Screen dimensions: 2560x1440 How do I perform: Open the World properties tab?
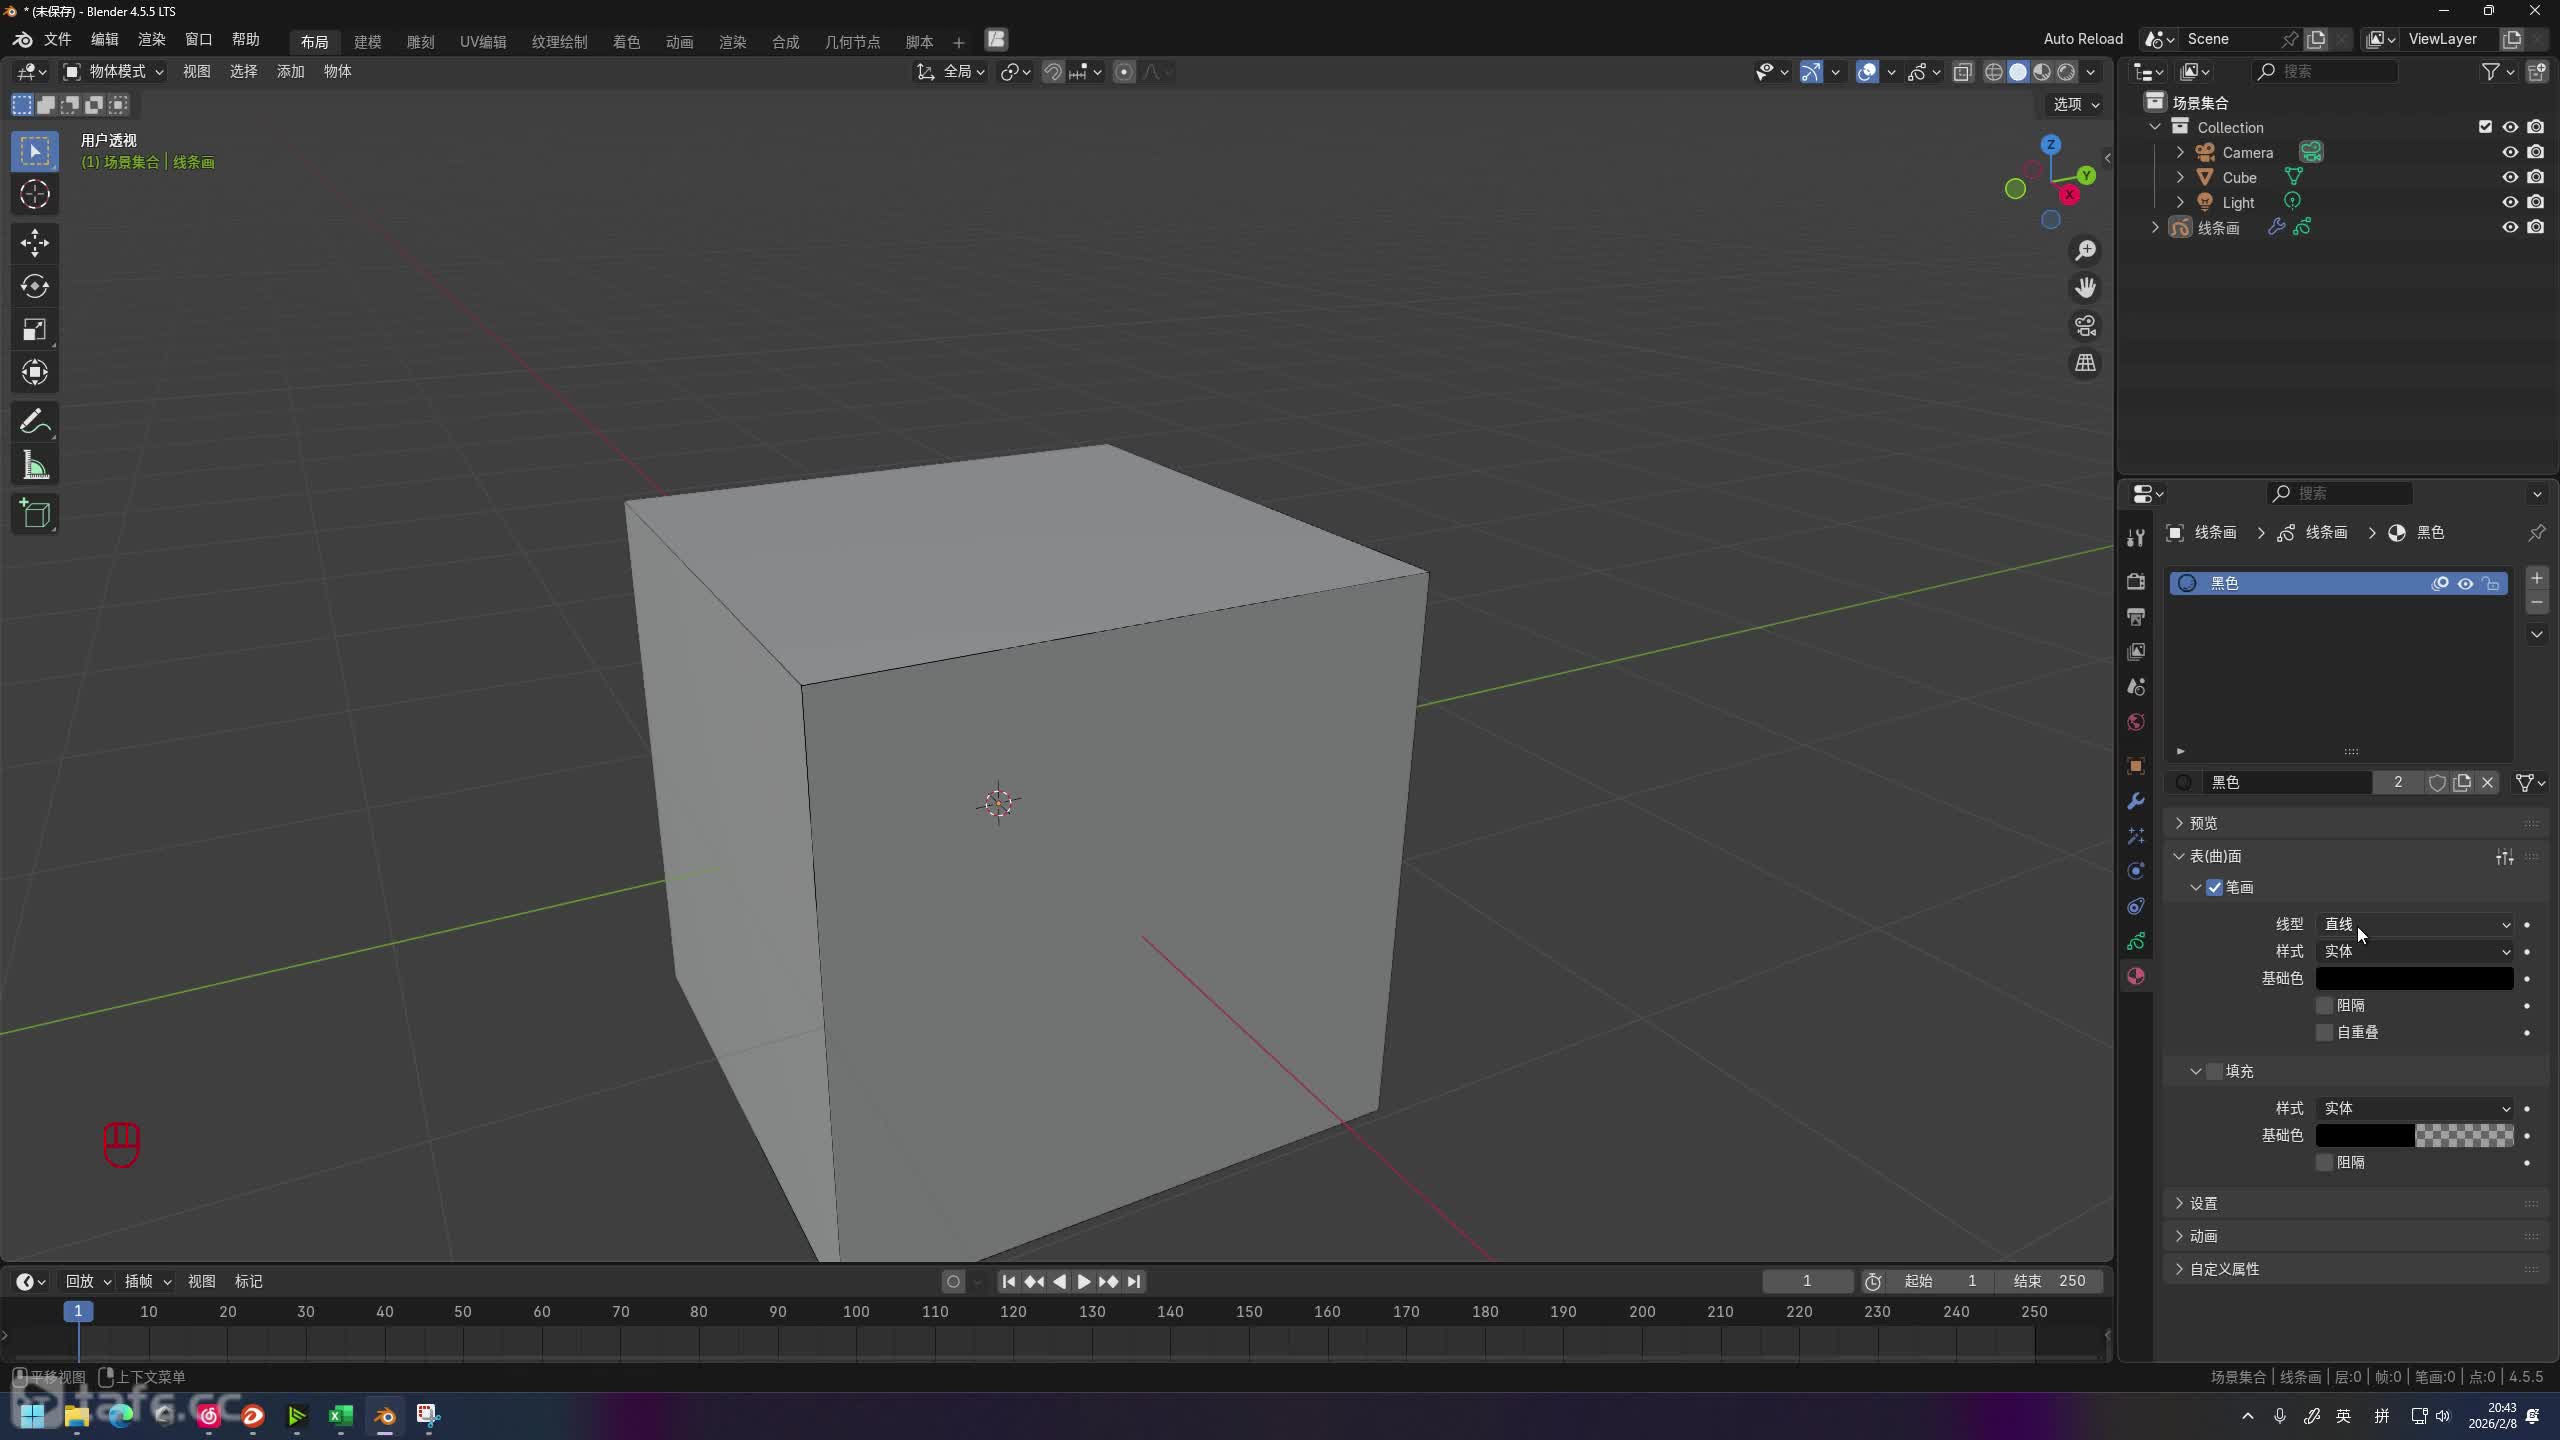[x=2136, y=722]
